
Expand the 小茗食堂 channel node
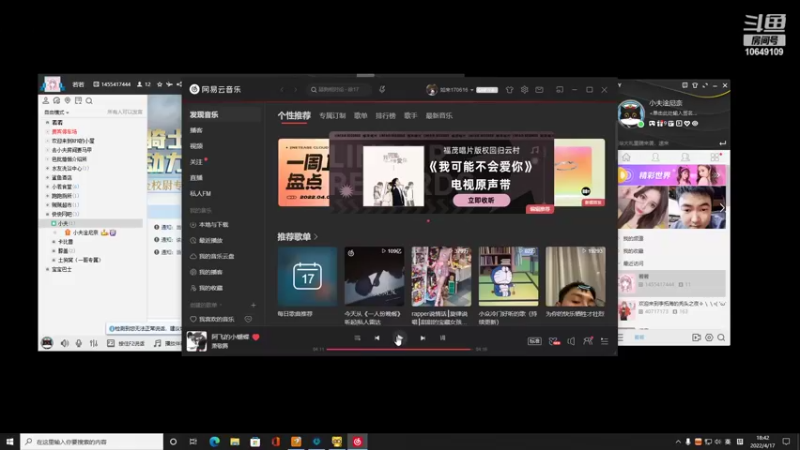(x=47, y=187)
